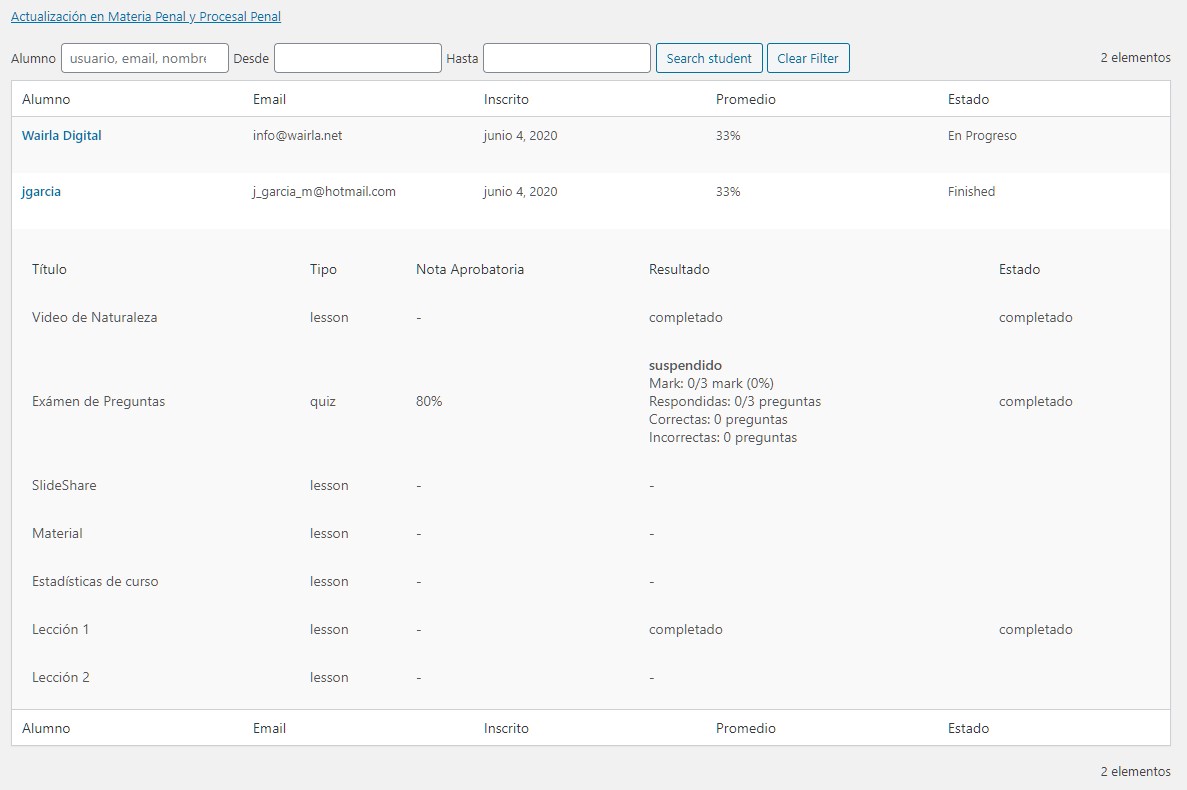
Task: Select the Video de Naturaleza lesson row
Action: click(x=590, y=317)
